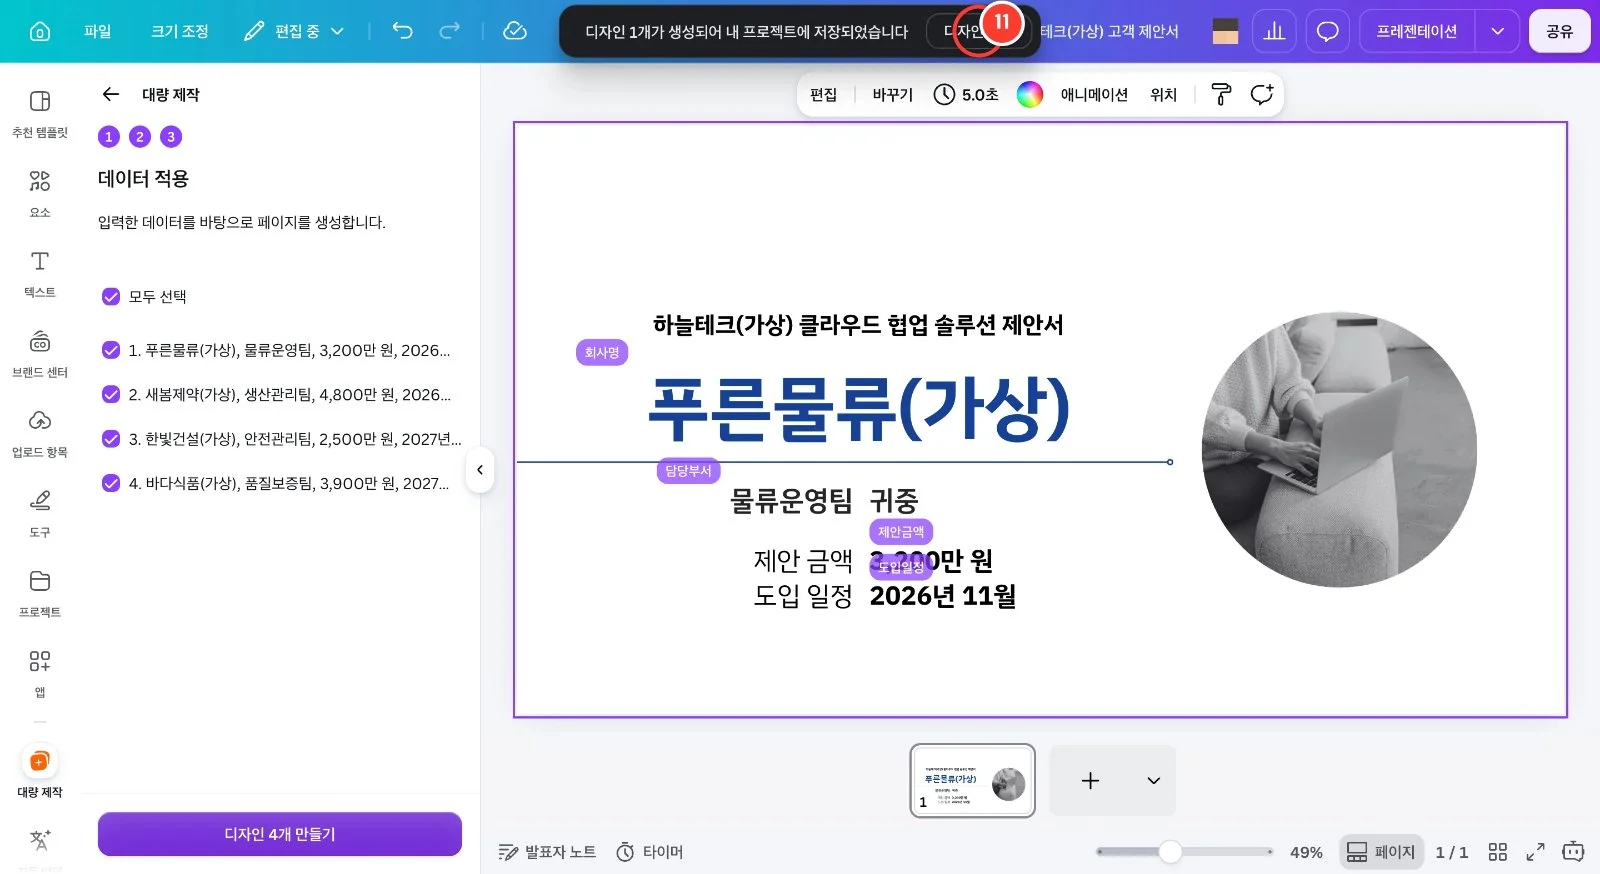1600x874 pixels.
Task: Expand the add page options chevron
Action: (x=1153, y=781)
